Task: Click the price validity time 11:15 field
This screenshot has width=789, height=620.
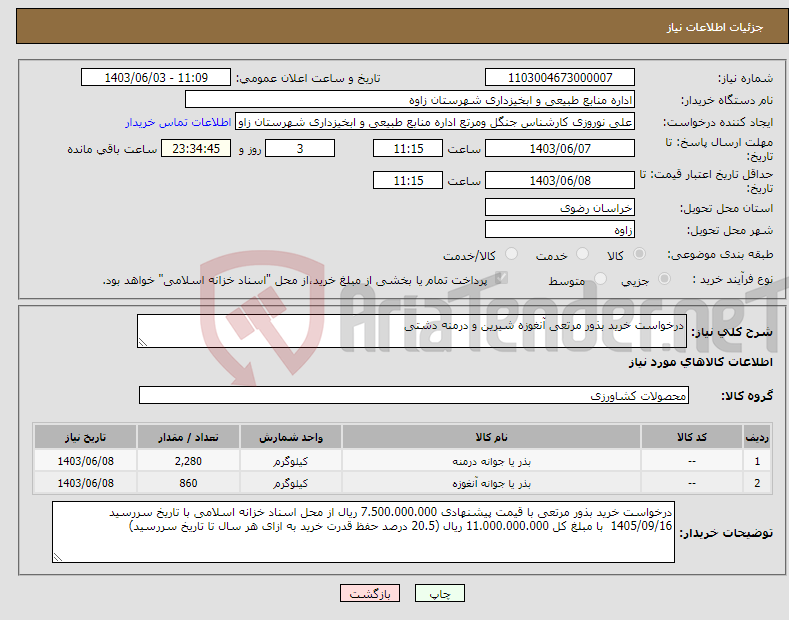Action: pyautogui.click(x=408, y=180)
